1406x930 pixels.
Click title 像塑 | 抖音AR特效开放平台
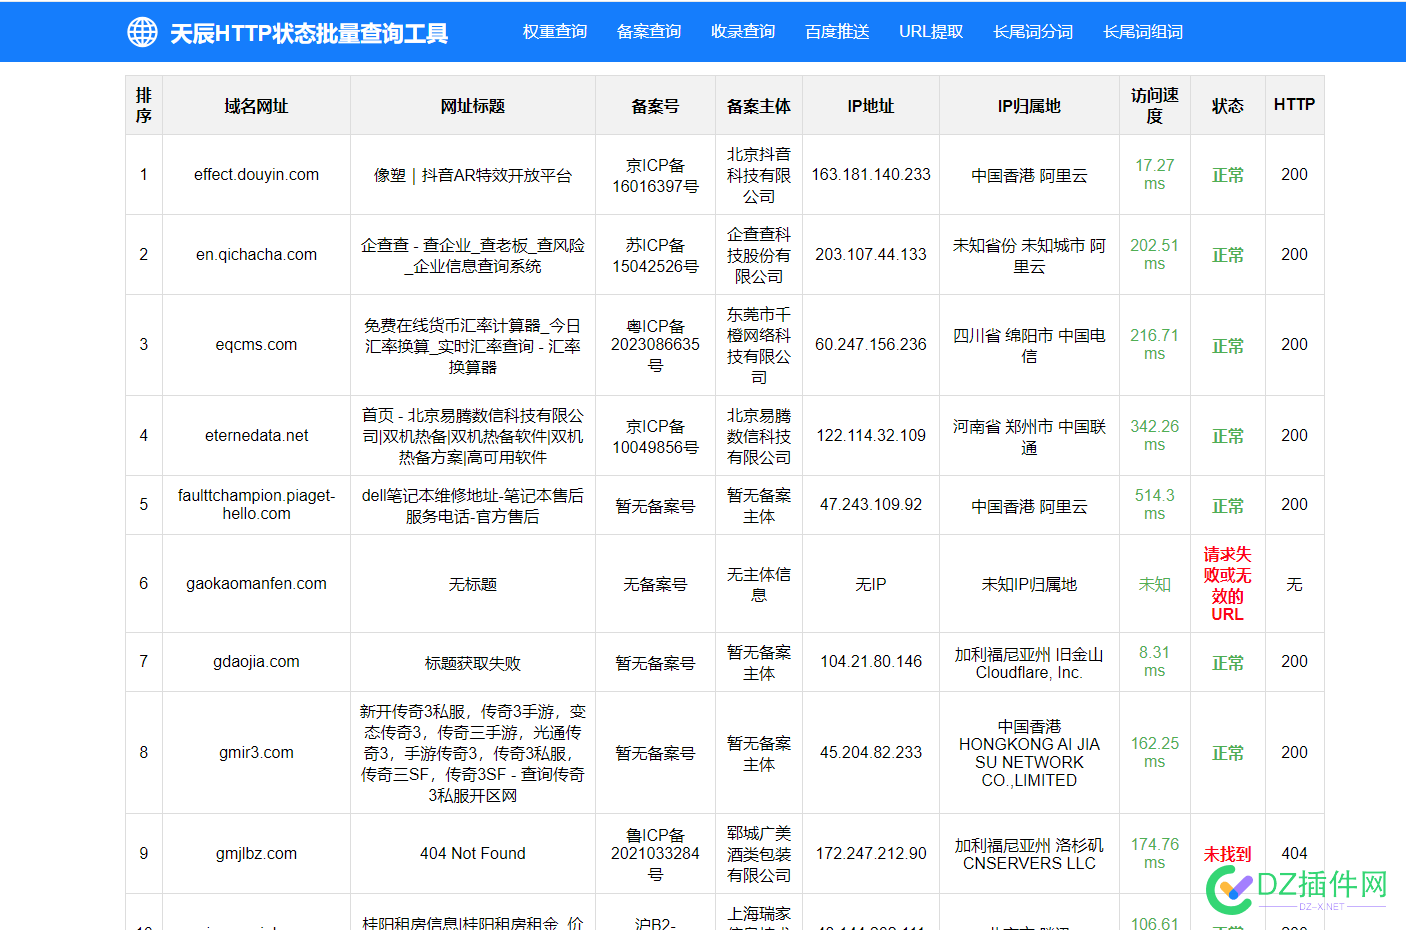[x=473, y=175]
